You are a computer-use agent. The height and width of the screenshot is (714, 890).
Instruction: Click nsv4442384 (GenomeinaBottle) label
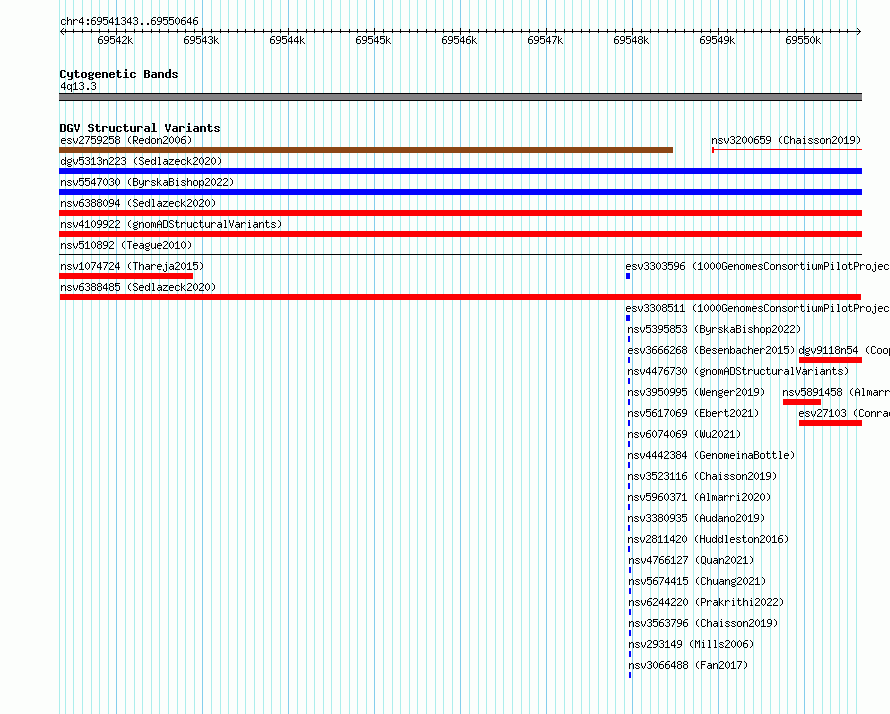point(711,455)
